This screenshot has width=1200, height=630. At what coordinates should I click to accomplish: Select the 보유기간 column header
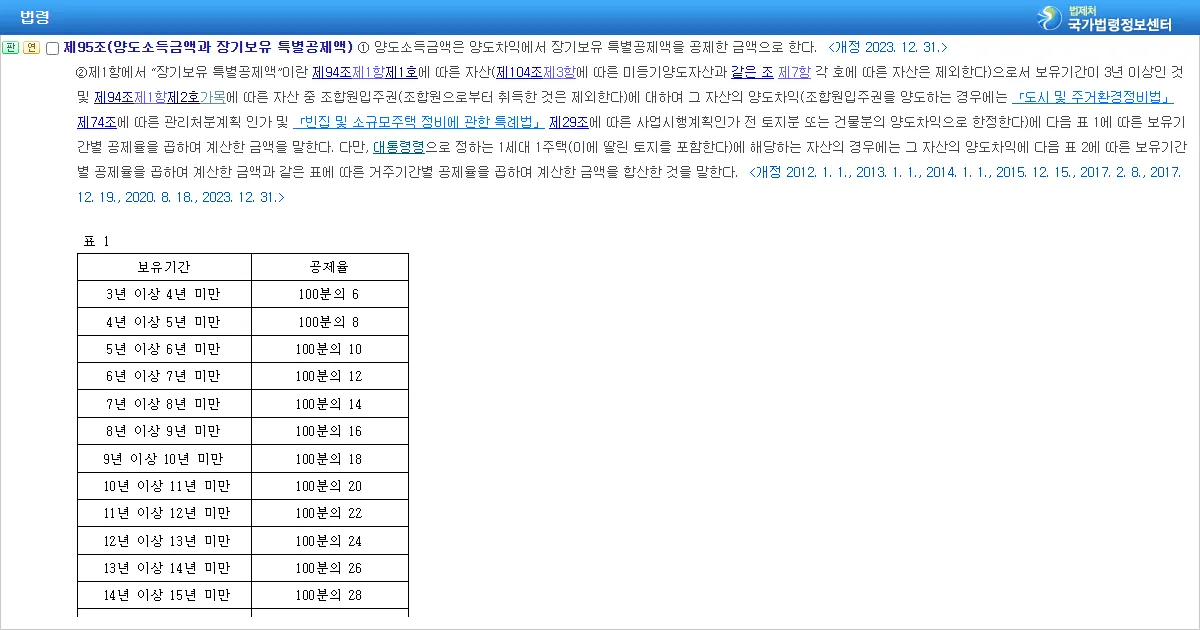(x=164, y=267)
